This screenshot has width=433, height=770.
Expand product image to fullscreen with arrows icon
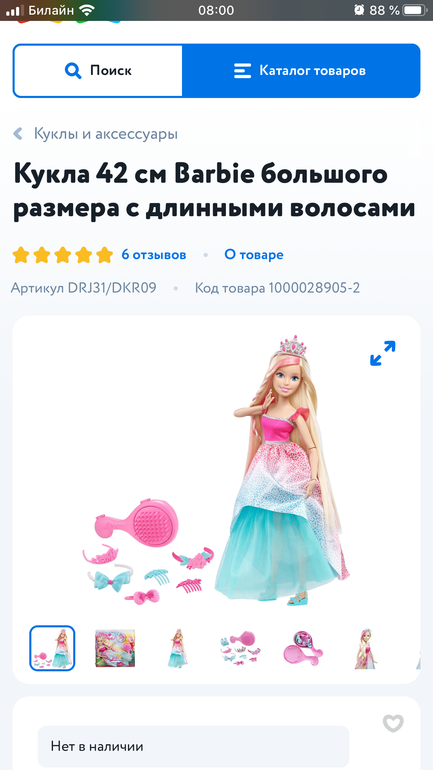[x=382, y=354]
